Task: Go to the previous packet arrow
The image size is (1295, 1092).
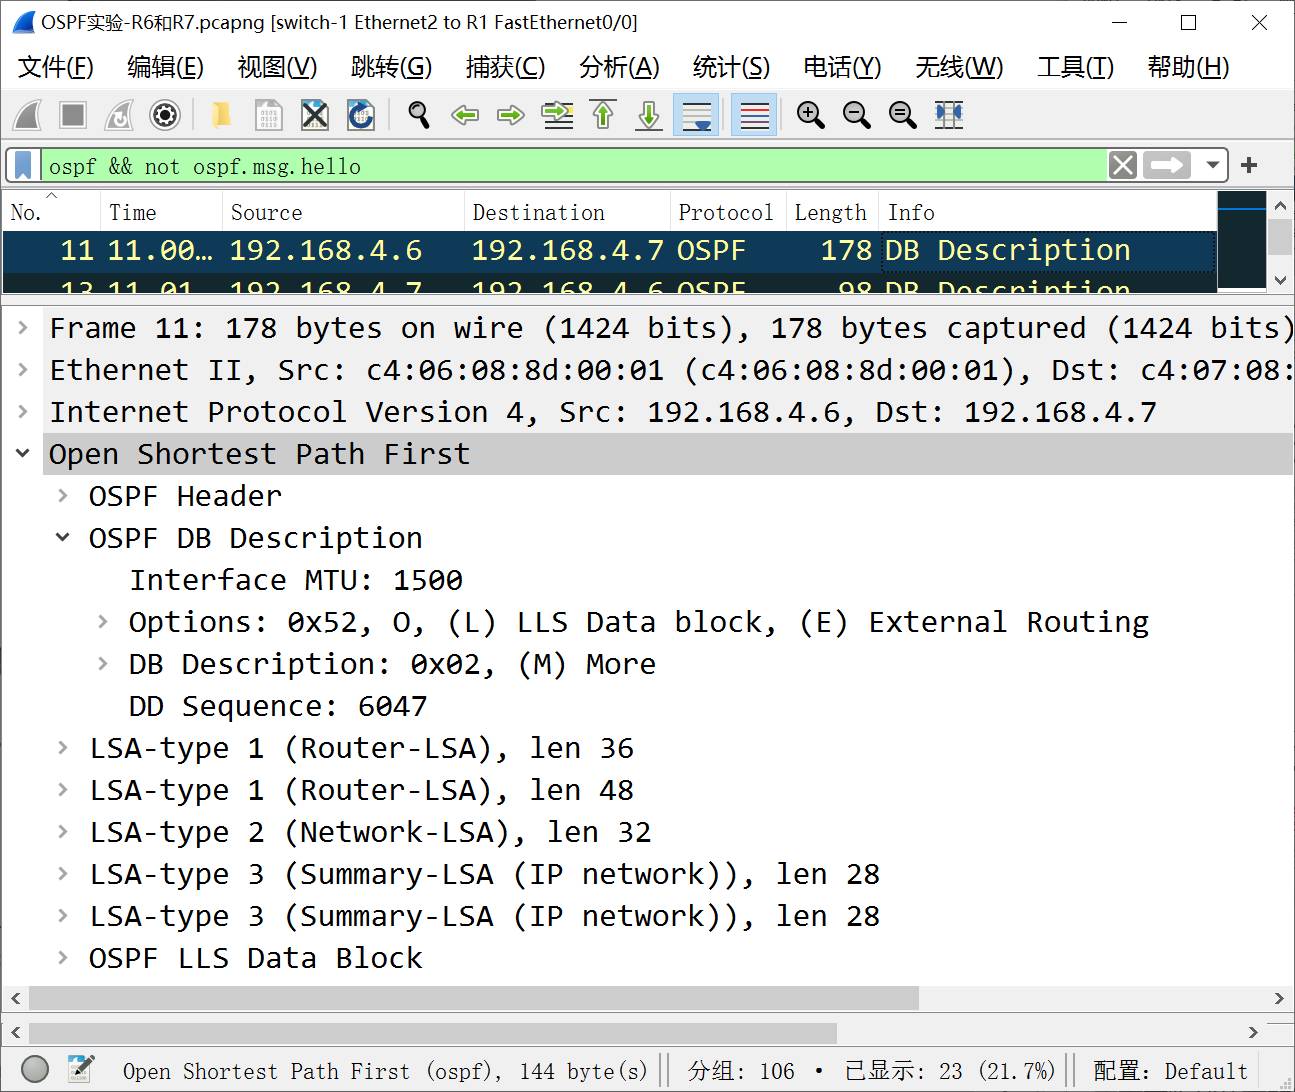Action: tap(465, 115)
